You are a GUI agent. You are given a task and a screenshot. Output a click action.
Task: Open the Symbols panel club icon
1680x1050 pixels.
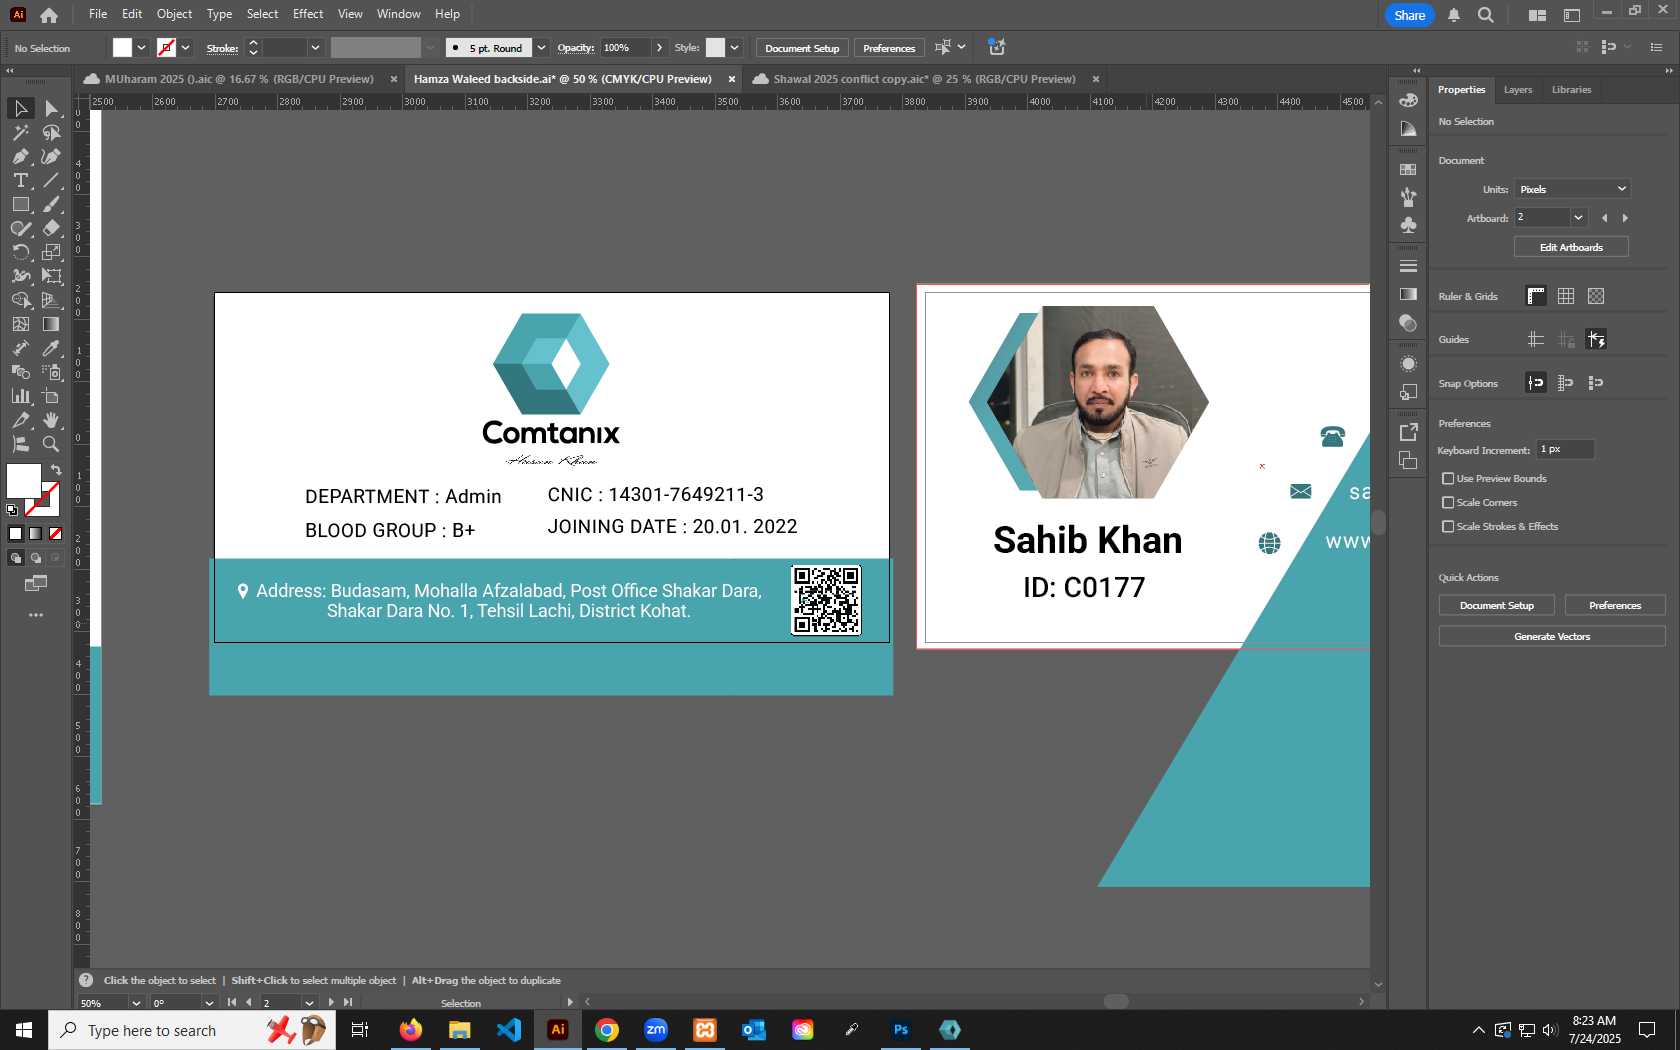[1408, 225]
